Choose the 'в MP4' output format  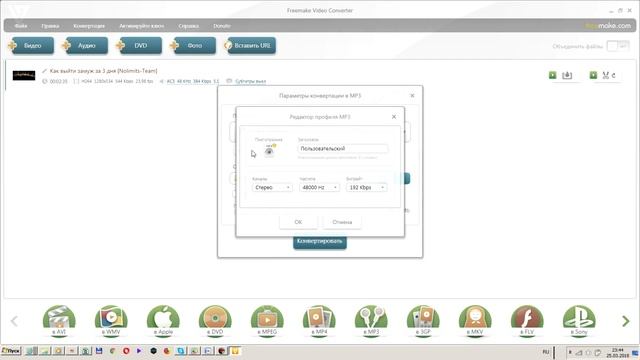[x=319, y=321]
